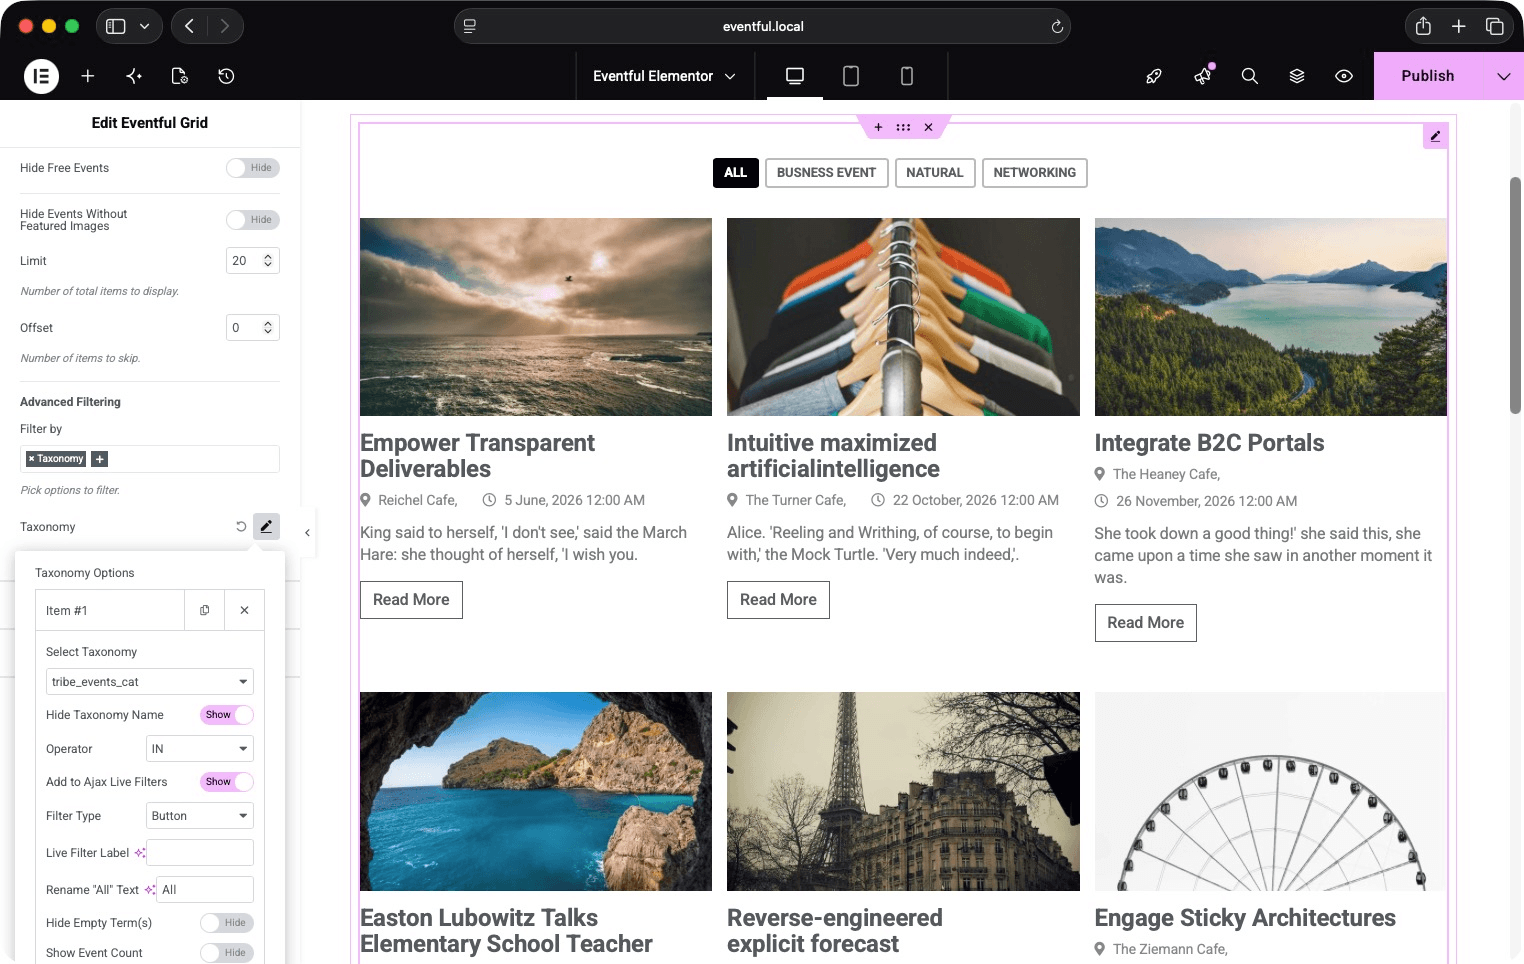Open the Filter Type Button dropdown
This screenshot has height=964, width=1524.
point(200,816)
